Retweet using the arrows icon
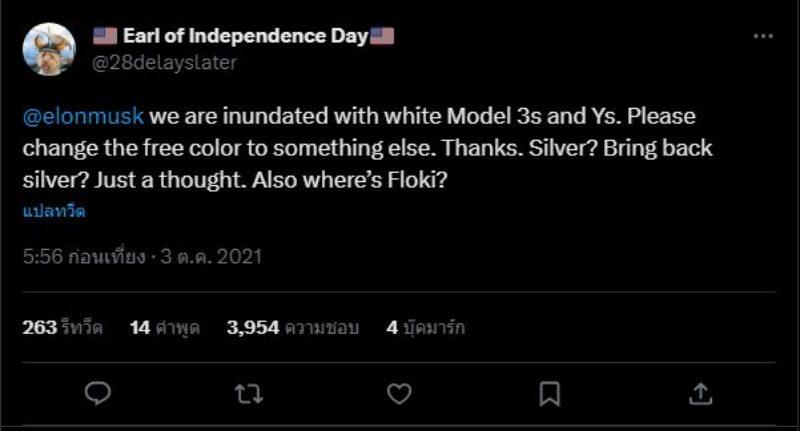 point(248,394)
